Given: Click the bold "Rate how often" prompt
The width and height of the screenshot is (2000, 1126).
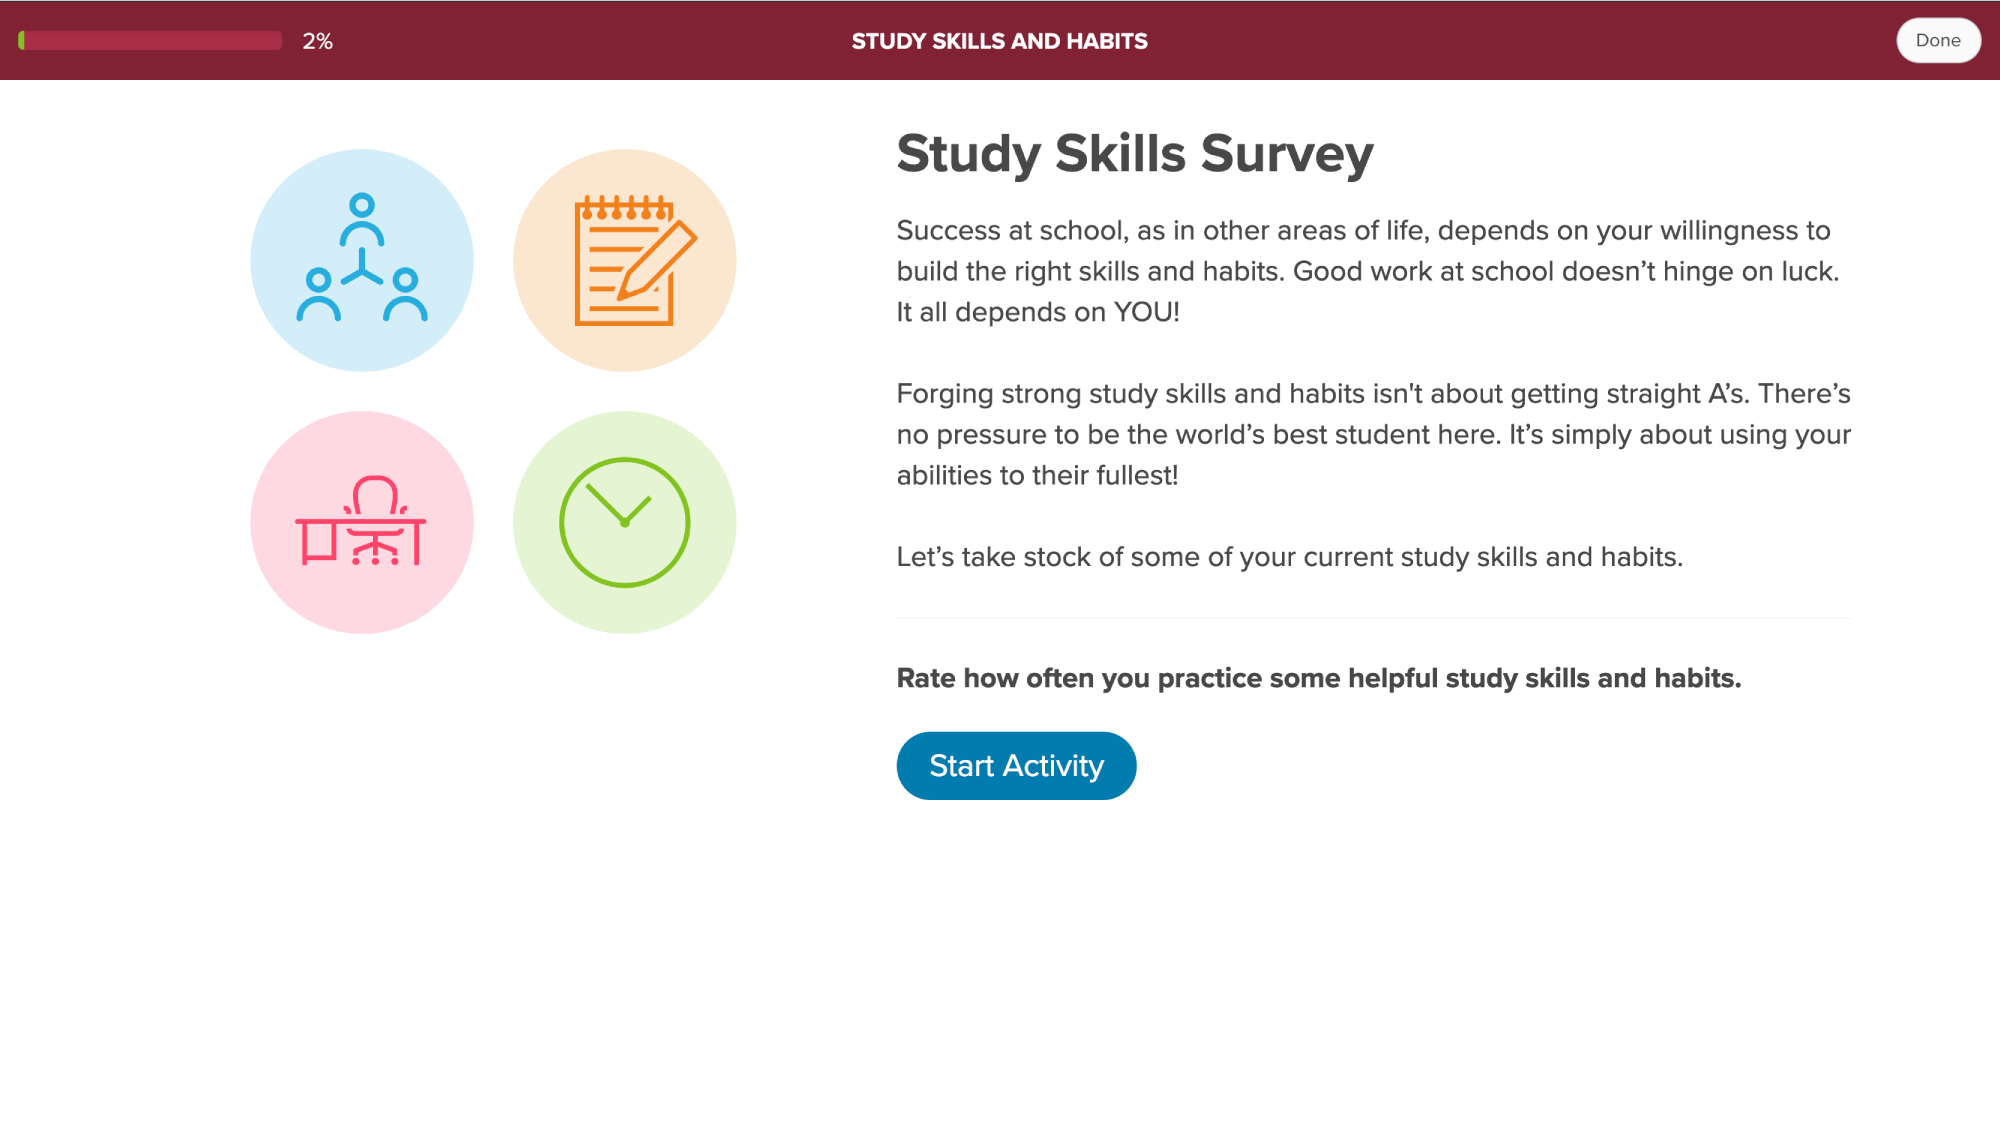Looking at the screenshot, I should 1318,678.
